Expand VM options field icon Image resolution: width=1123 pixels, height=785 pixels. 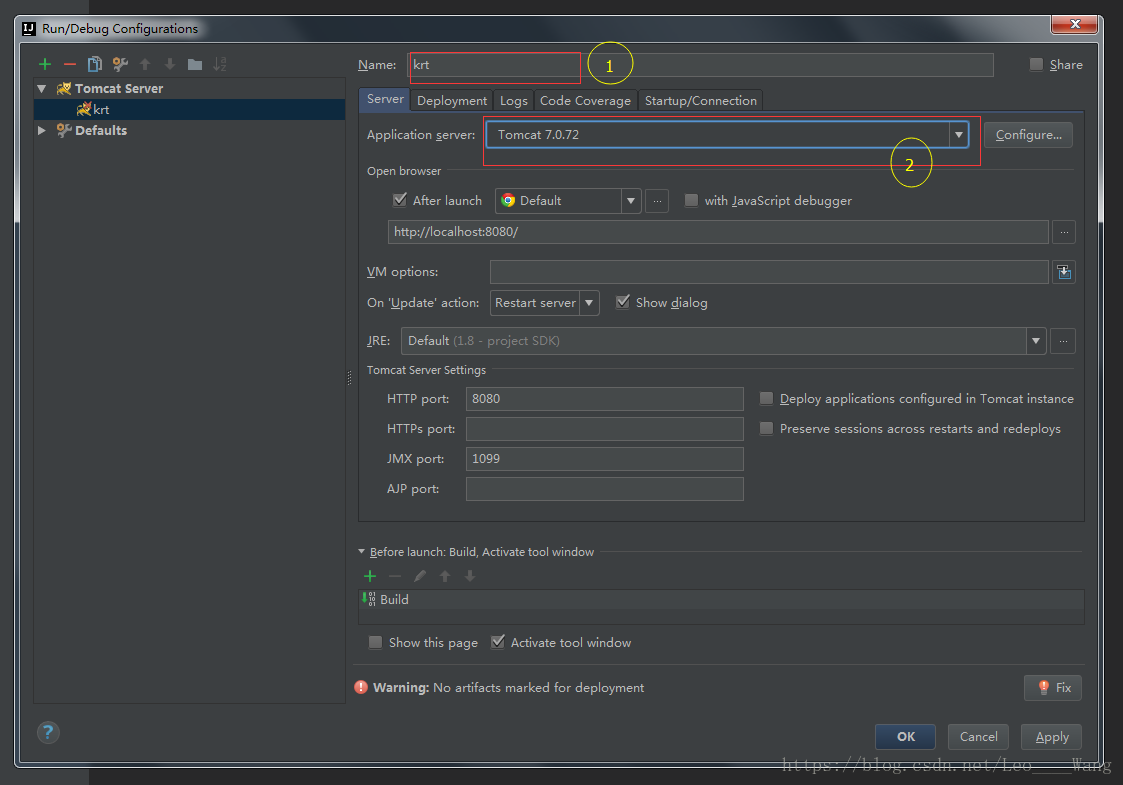pos(1064,272)
